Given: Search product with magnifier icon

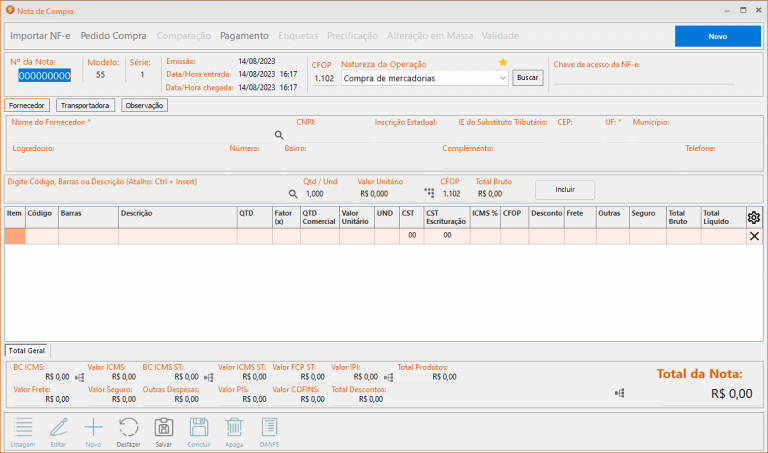Looking at the screenshot, I should [x=293, y=194].
